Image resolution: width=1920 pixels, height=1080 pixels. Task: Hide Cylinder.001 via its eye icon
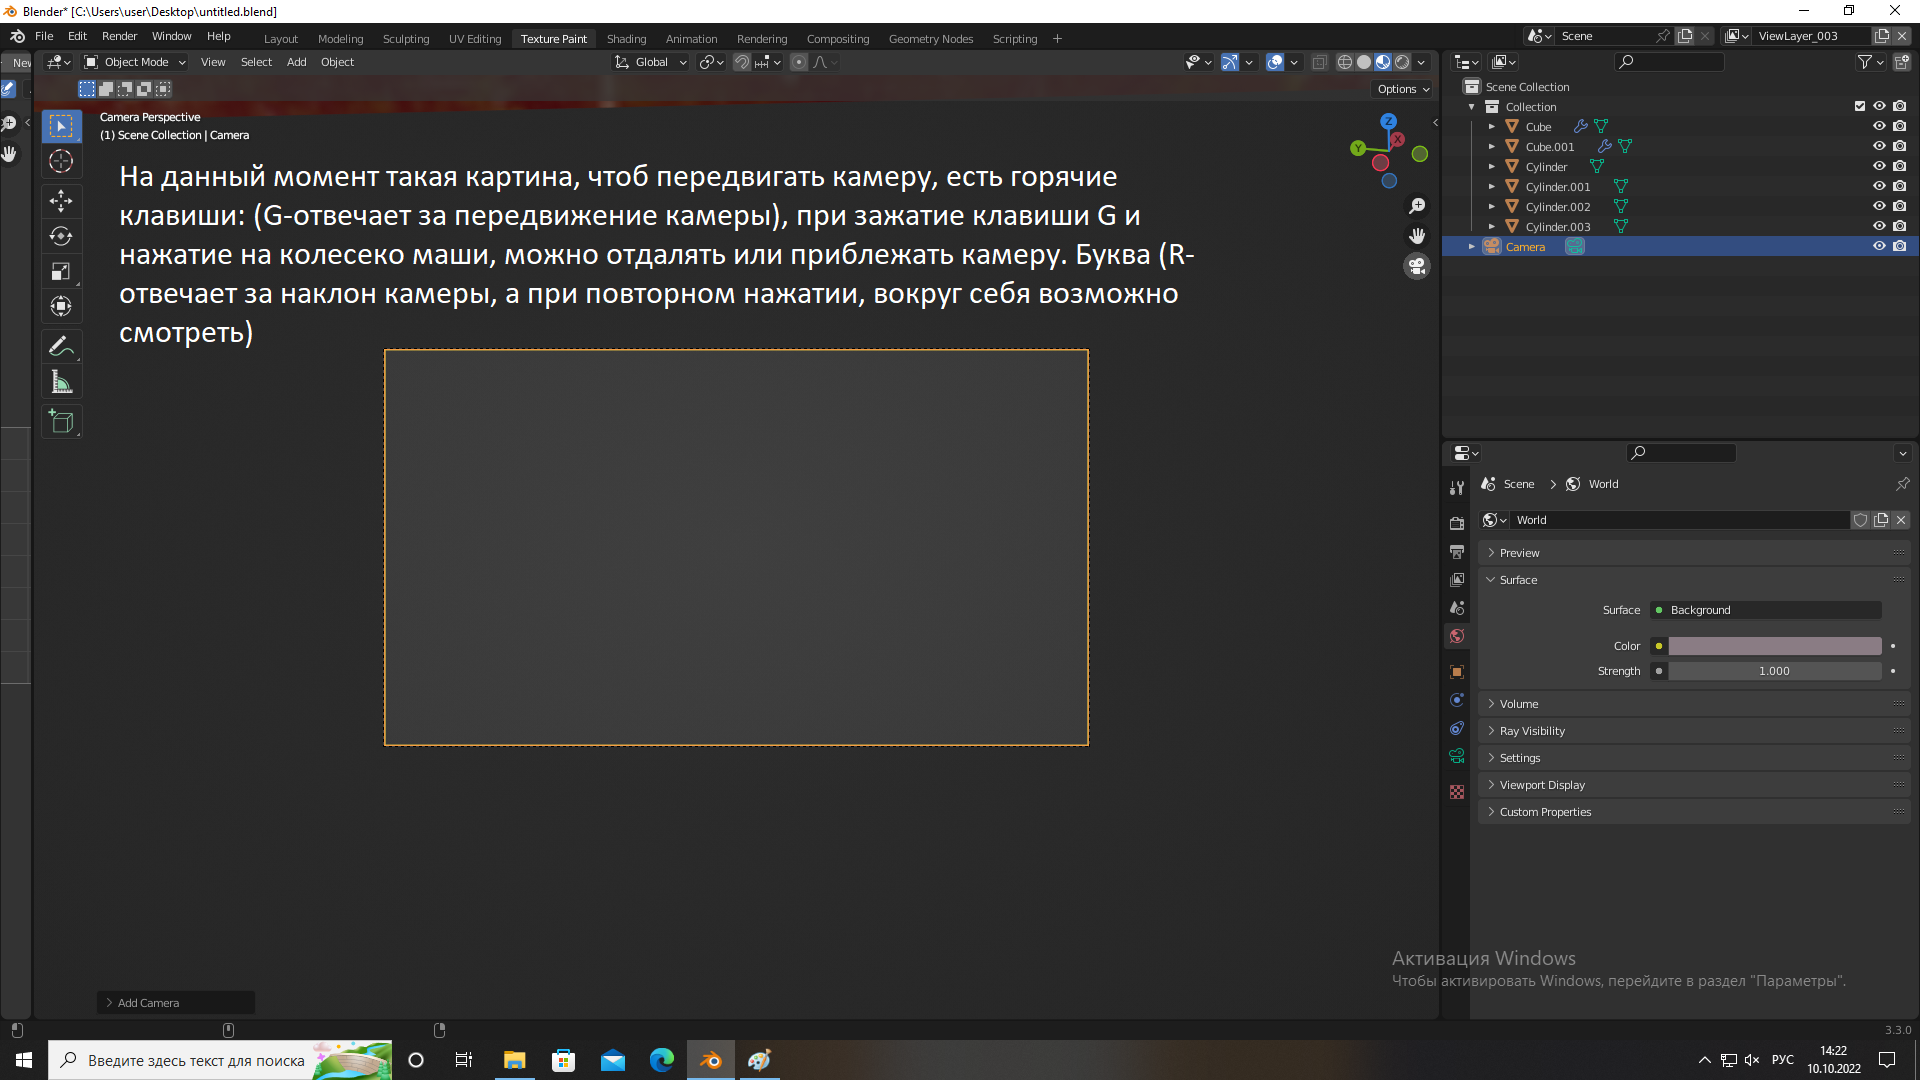coord(1879,186)
